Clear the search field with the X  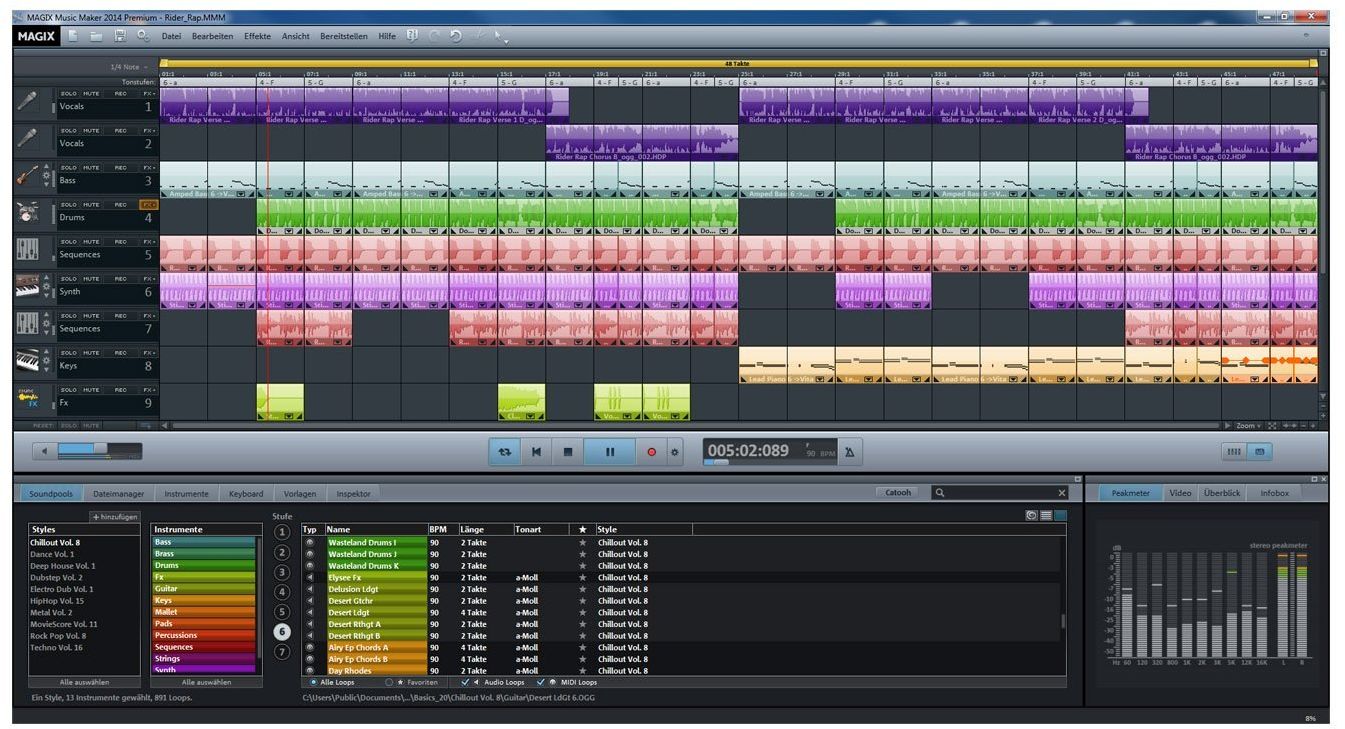pos(1062,493)
